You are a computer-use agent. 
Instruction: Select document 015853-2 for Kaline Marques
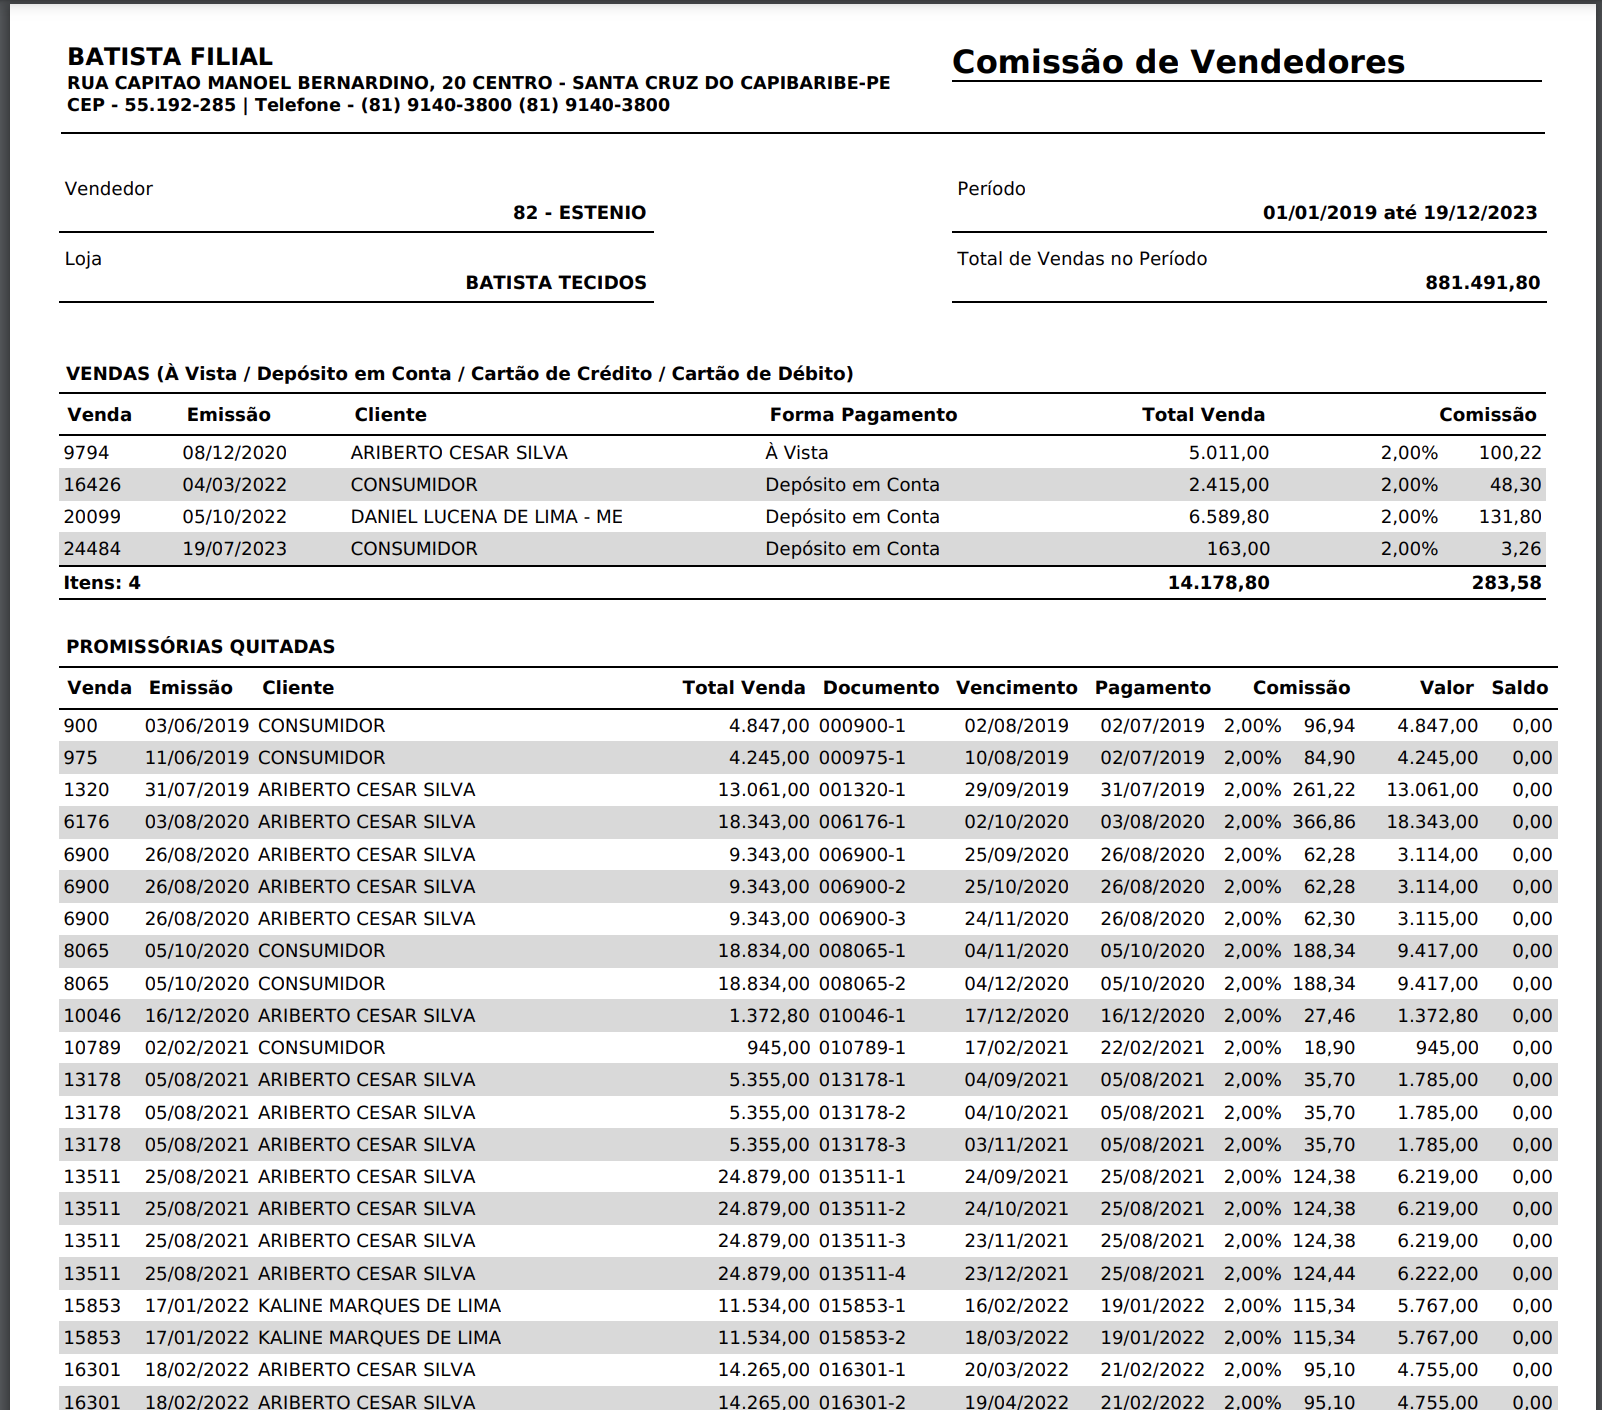pos(862,1338)
